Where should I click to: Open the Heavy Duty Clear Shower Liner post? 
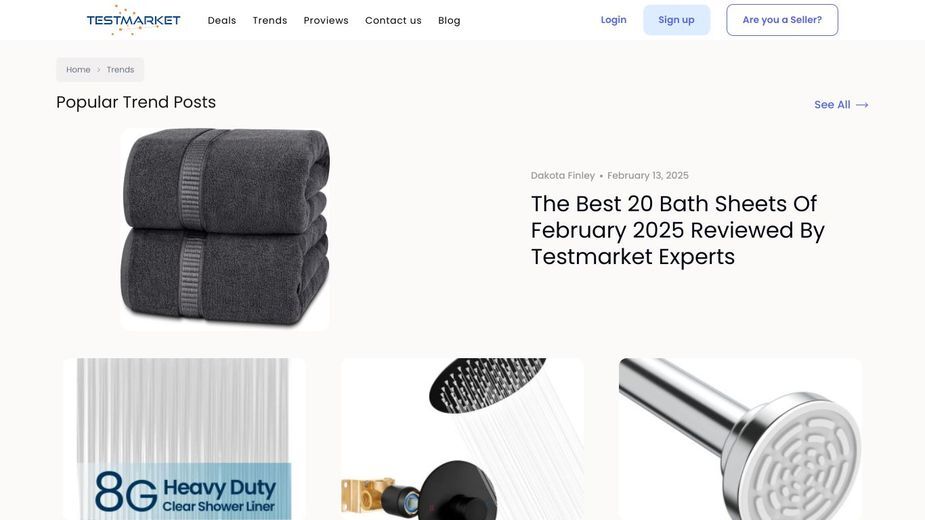coord(184,439)
